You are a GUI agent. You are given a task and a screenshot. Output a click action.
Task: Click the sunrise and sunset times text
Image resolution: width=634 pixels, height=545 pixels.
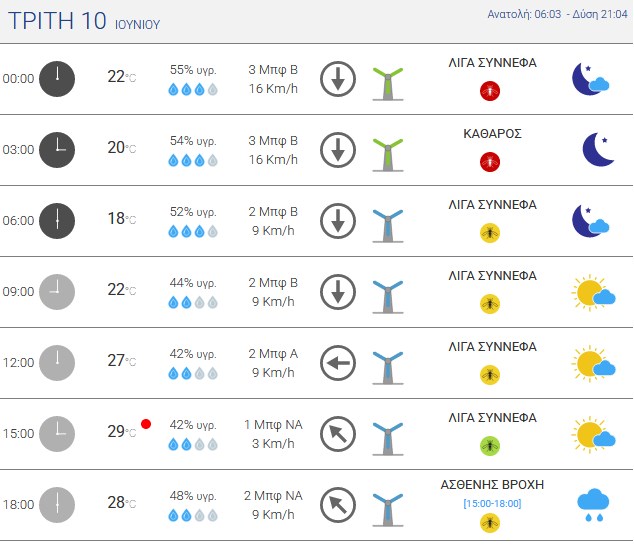557,14
